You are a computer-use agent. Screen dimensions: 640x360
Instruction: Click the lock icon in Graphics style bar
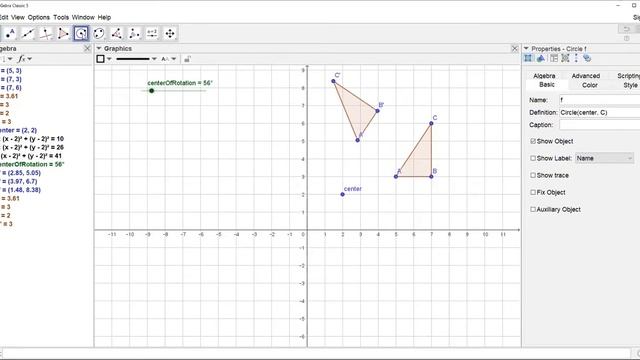[x=187, y=59]
